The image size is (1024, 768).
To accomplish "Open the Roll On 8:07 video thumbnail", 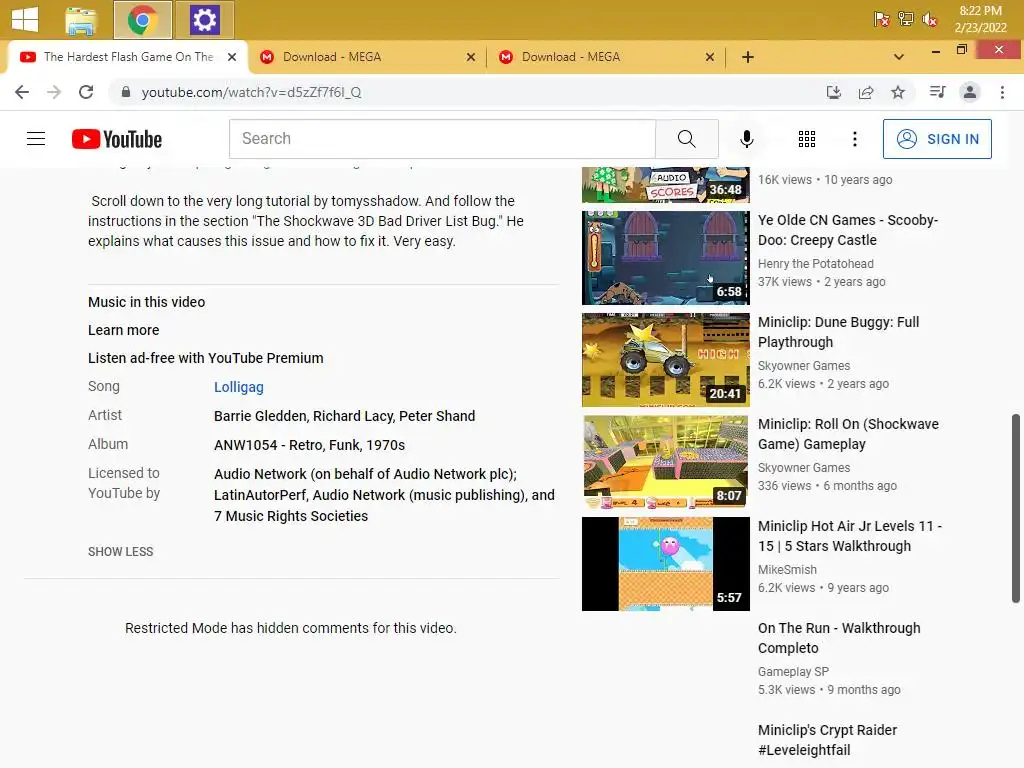I will click(665, 461).
